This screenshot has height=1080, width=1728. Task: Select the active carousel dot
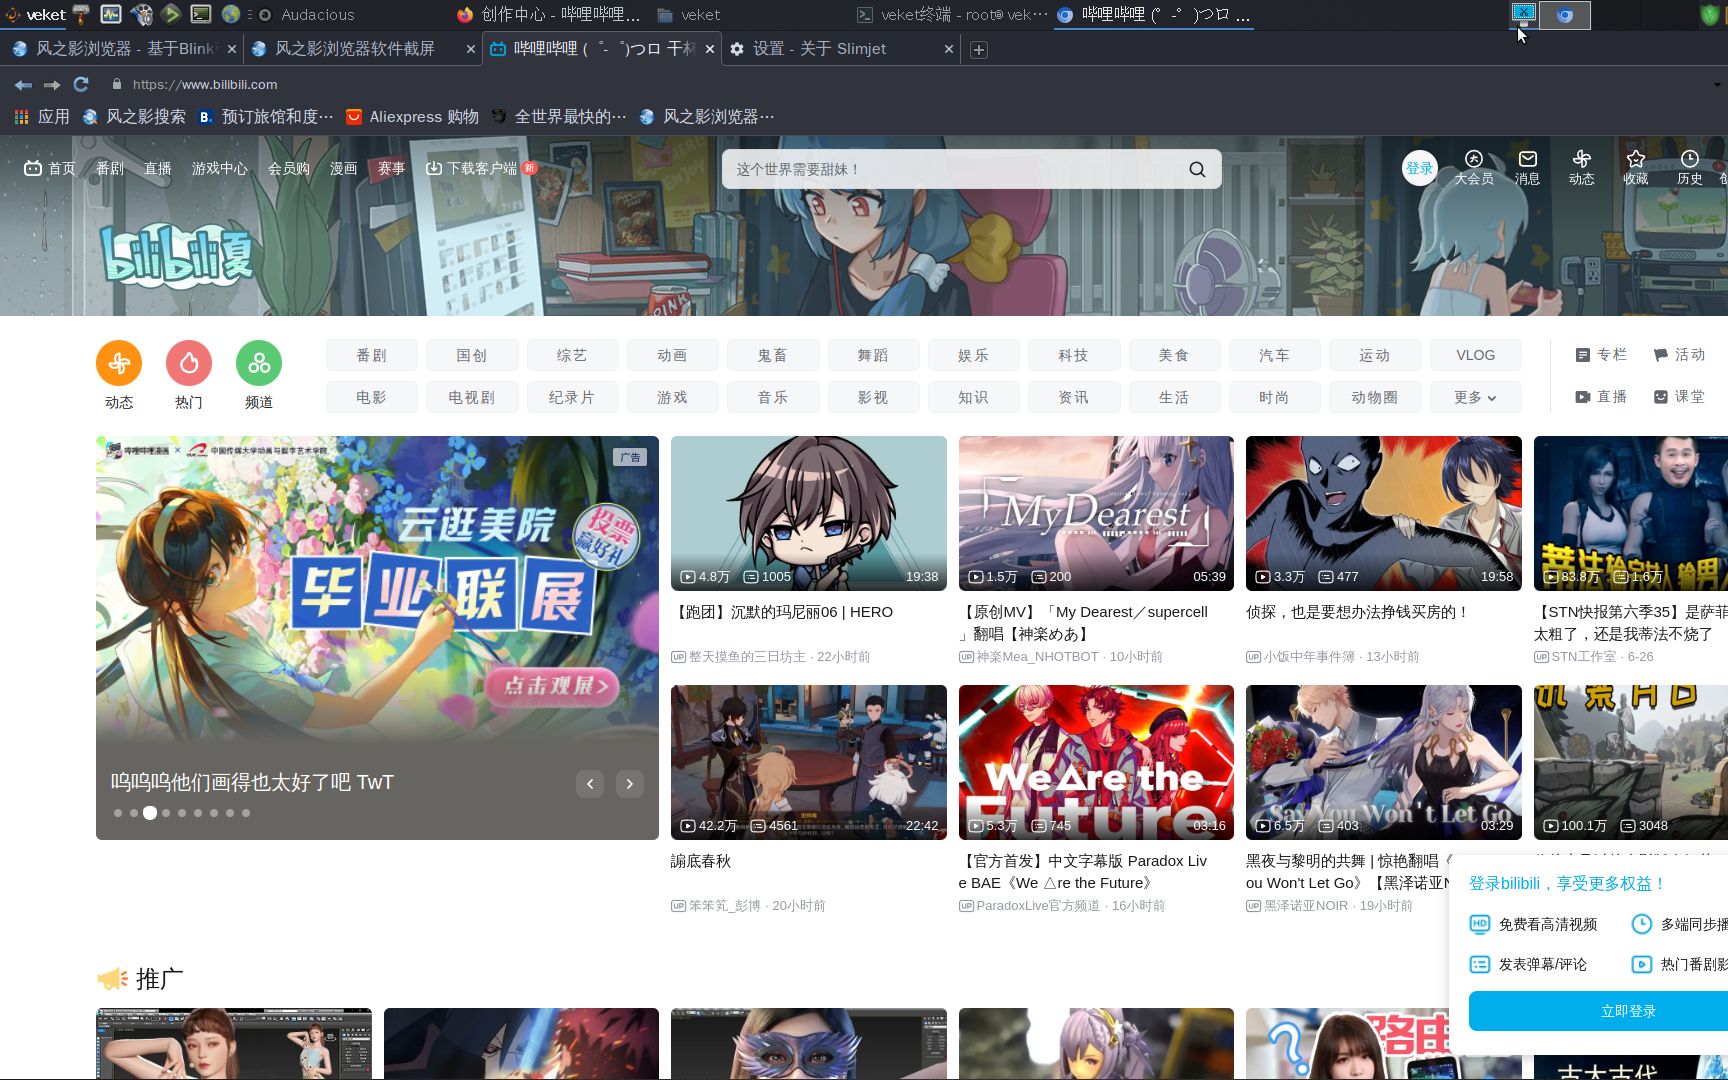coord(150,813)
